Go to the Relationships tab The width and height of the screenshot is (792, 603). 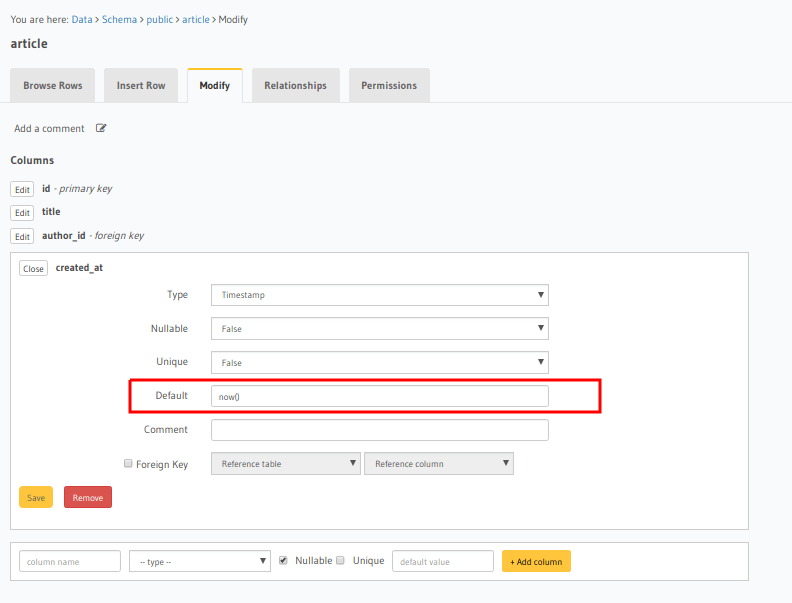point(295,86)
